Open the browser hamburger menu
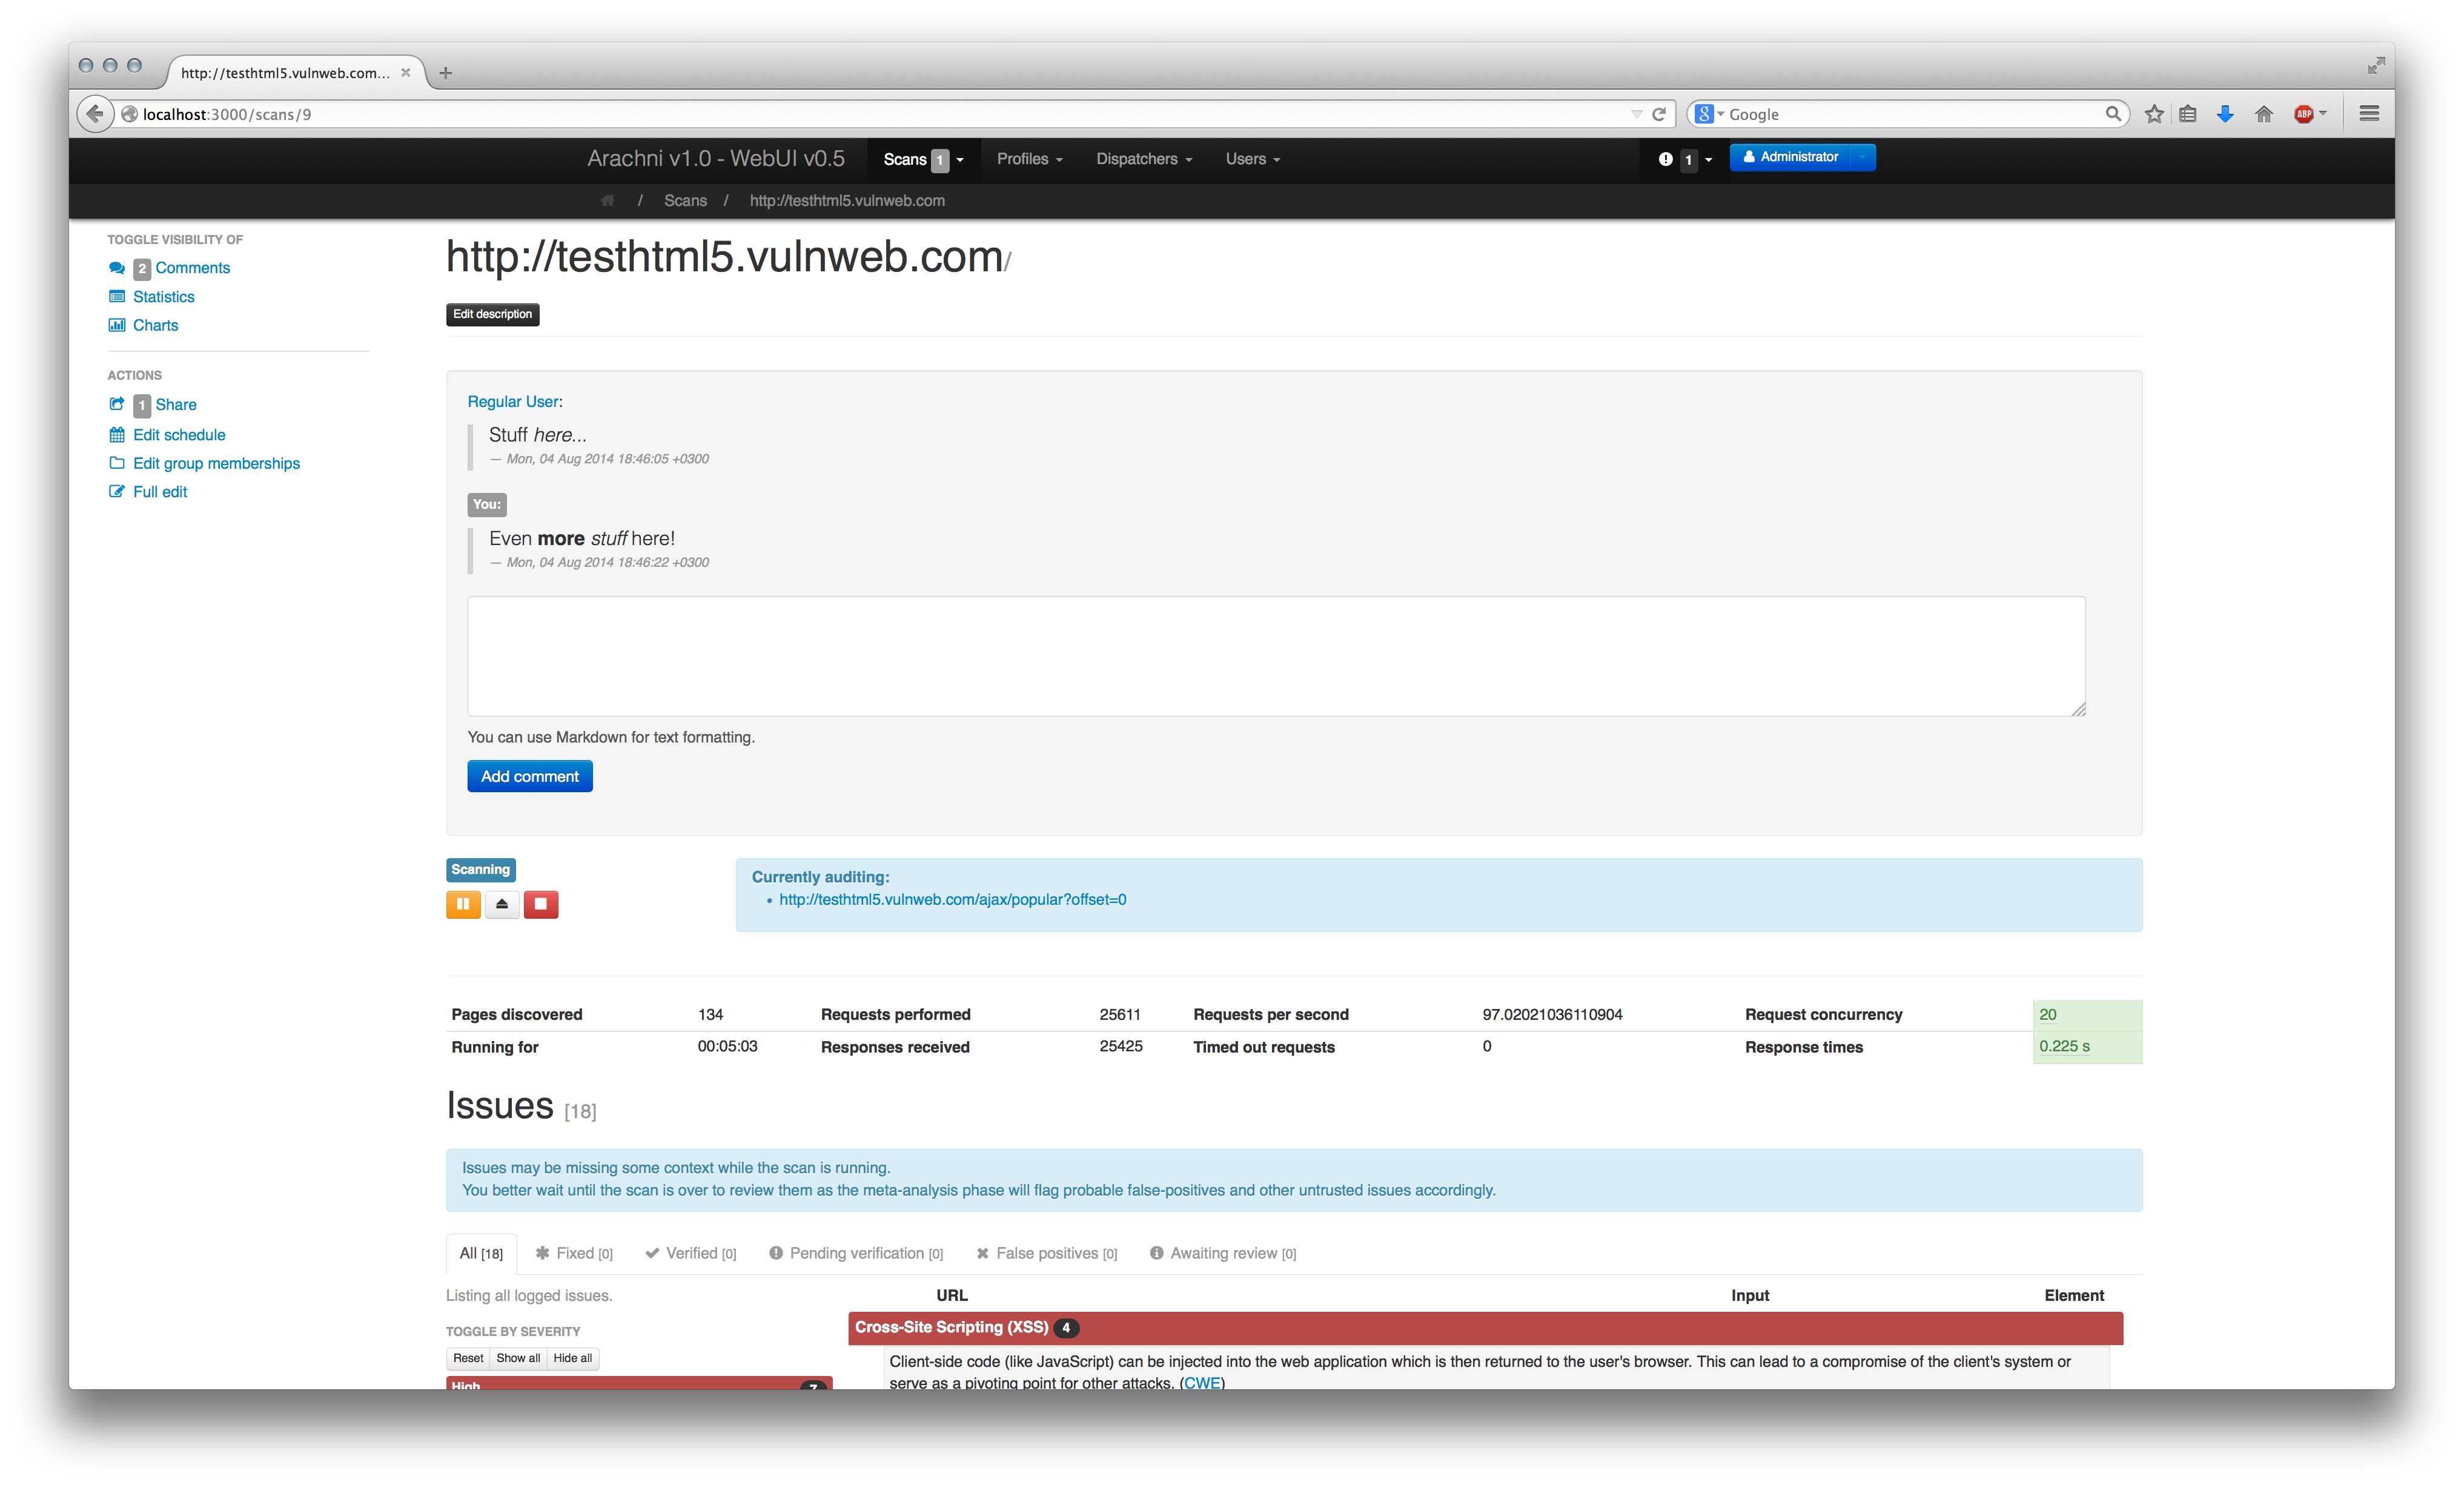Screen dimensions: 2464x1485 [2369, 114]
